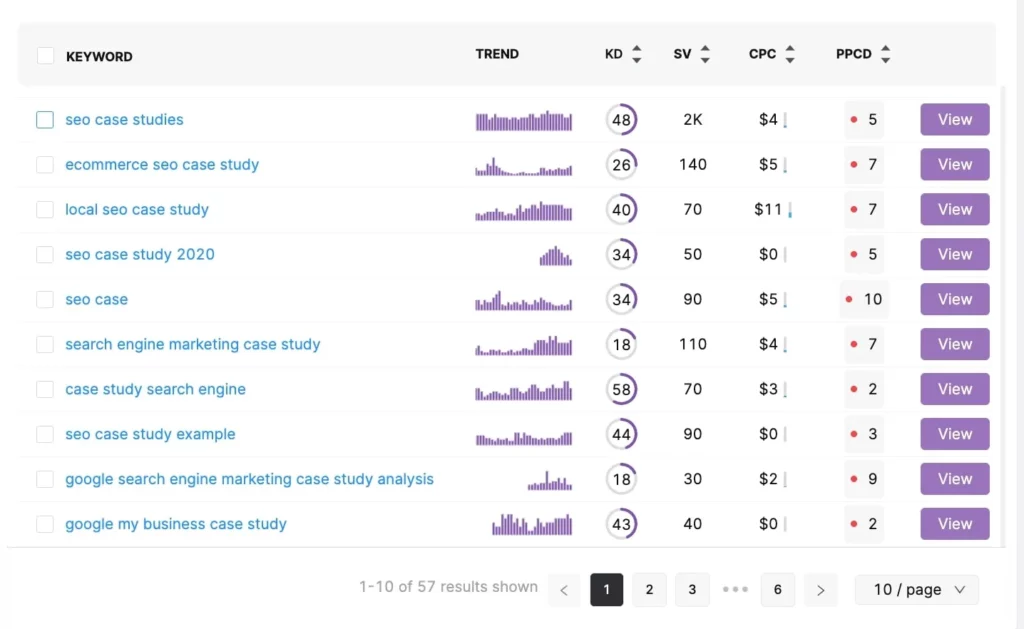This screenshot has width=1024, height=629.
Task: Toggle the select-all keywords checkbox
Action: (45, 56)
